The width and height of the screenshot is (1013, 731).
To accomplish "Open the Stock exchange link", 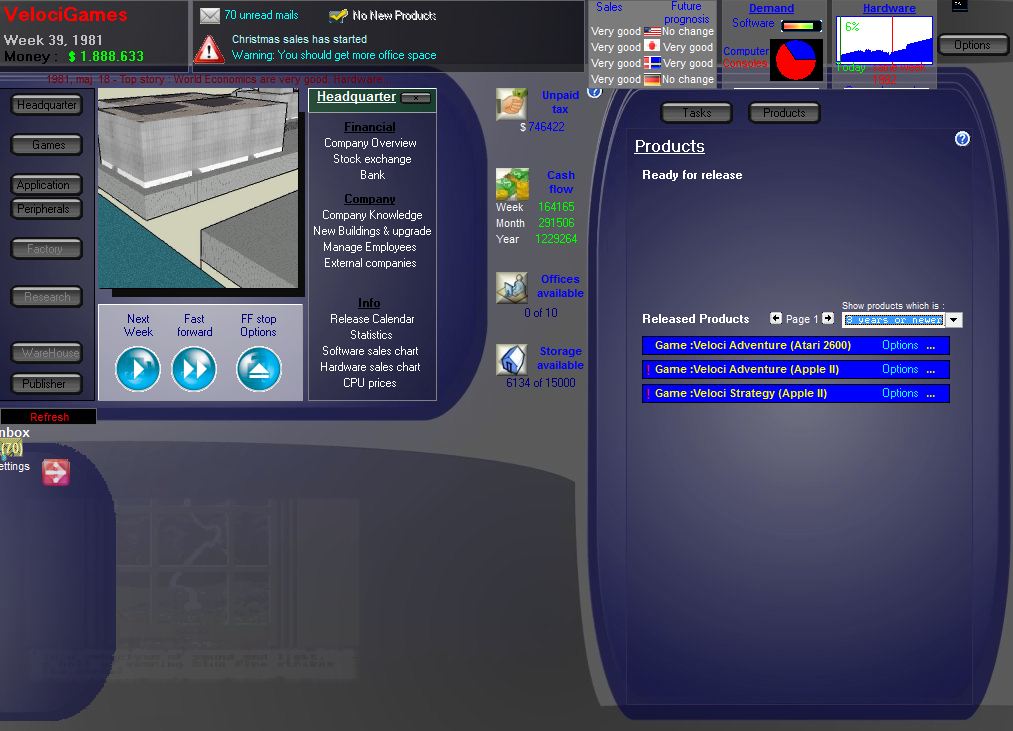I will click(x=372, y=159).
